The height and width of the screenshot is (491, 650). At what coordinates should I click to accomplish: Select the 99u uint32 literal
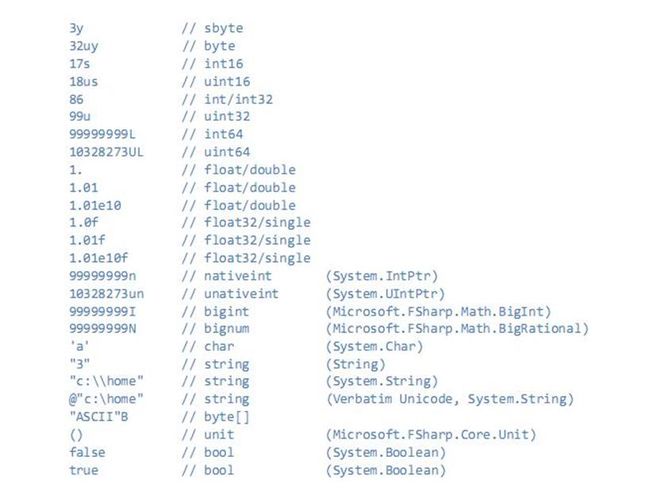pyautogui.click(x=80, y=117)
